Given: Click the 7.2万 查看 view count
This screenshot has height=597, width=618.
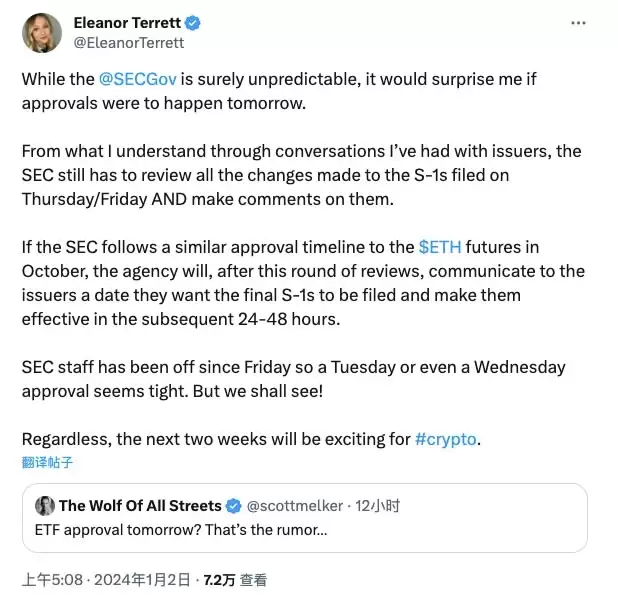Looking at the screenshot, I should pyautogui.click(x=237, y=579).
